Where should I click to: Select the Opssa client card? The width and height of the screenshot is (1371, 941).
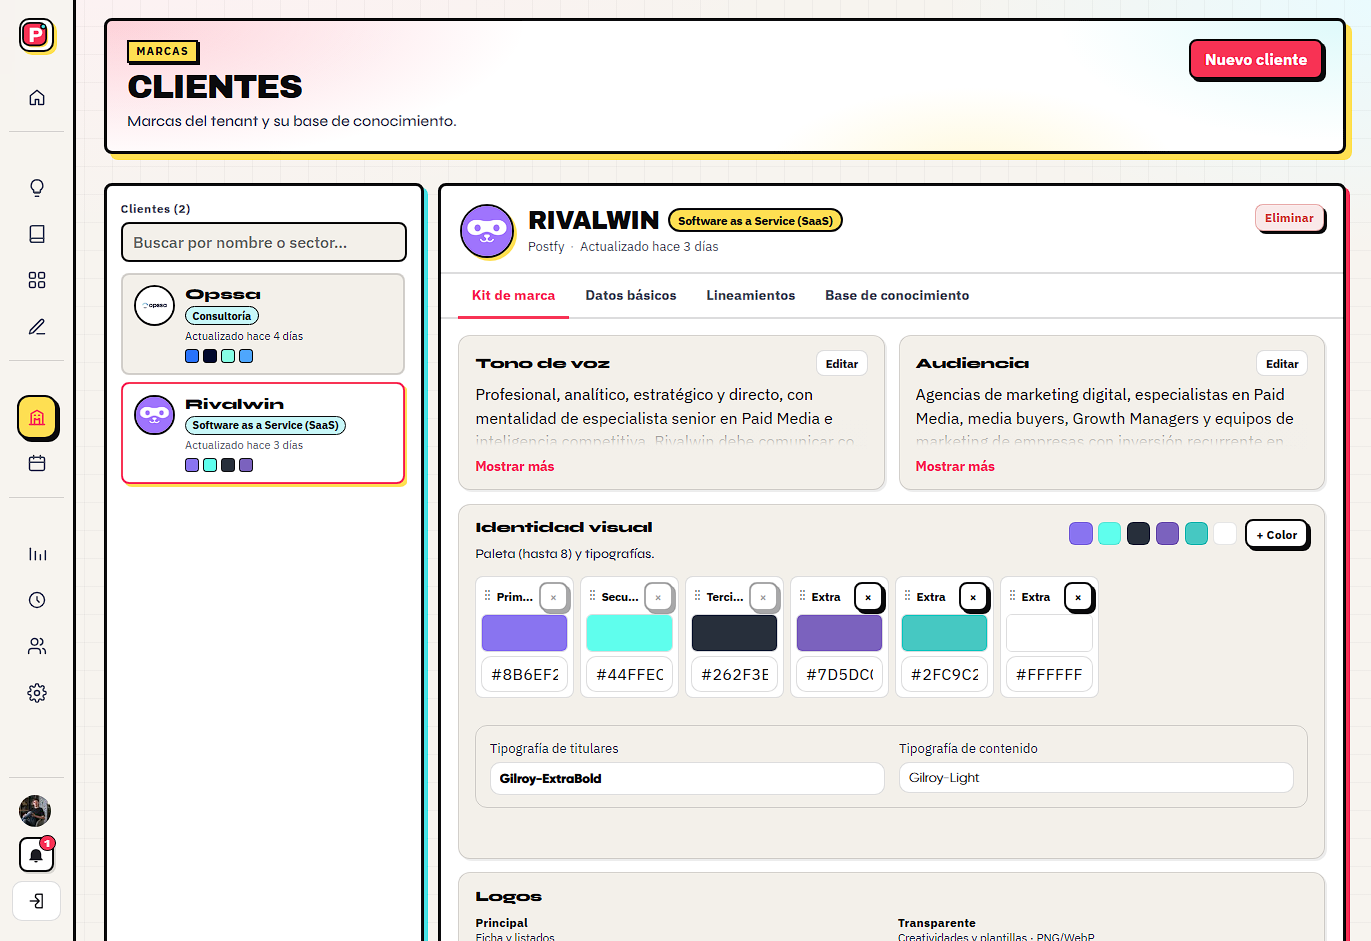pos(263,324)
